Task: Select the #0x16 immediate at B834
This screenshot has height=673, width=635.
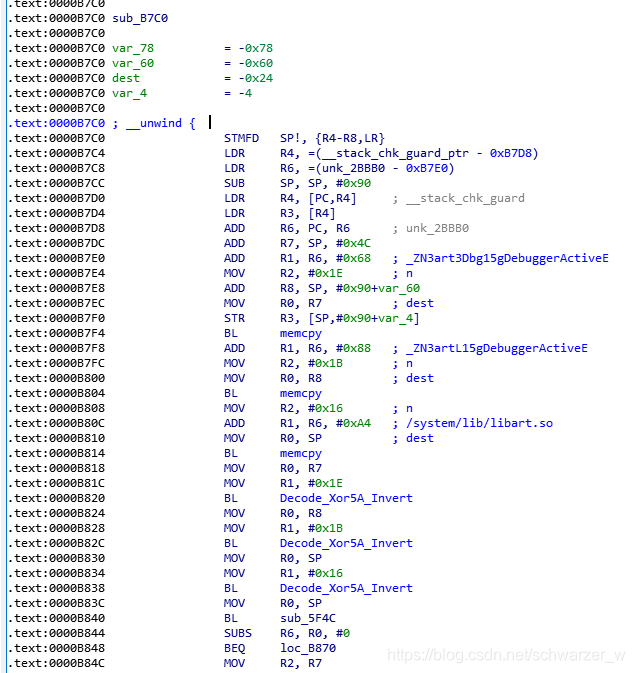Action: [x=325, y=574]
